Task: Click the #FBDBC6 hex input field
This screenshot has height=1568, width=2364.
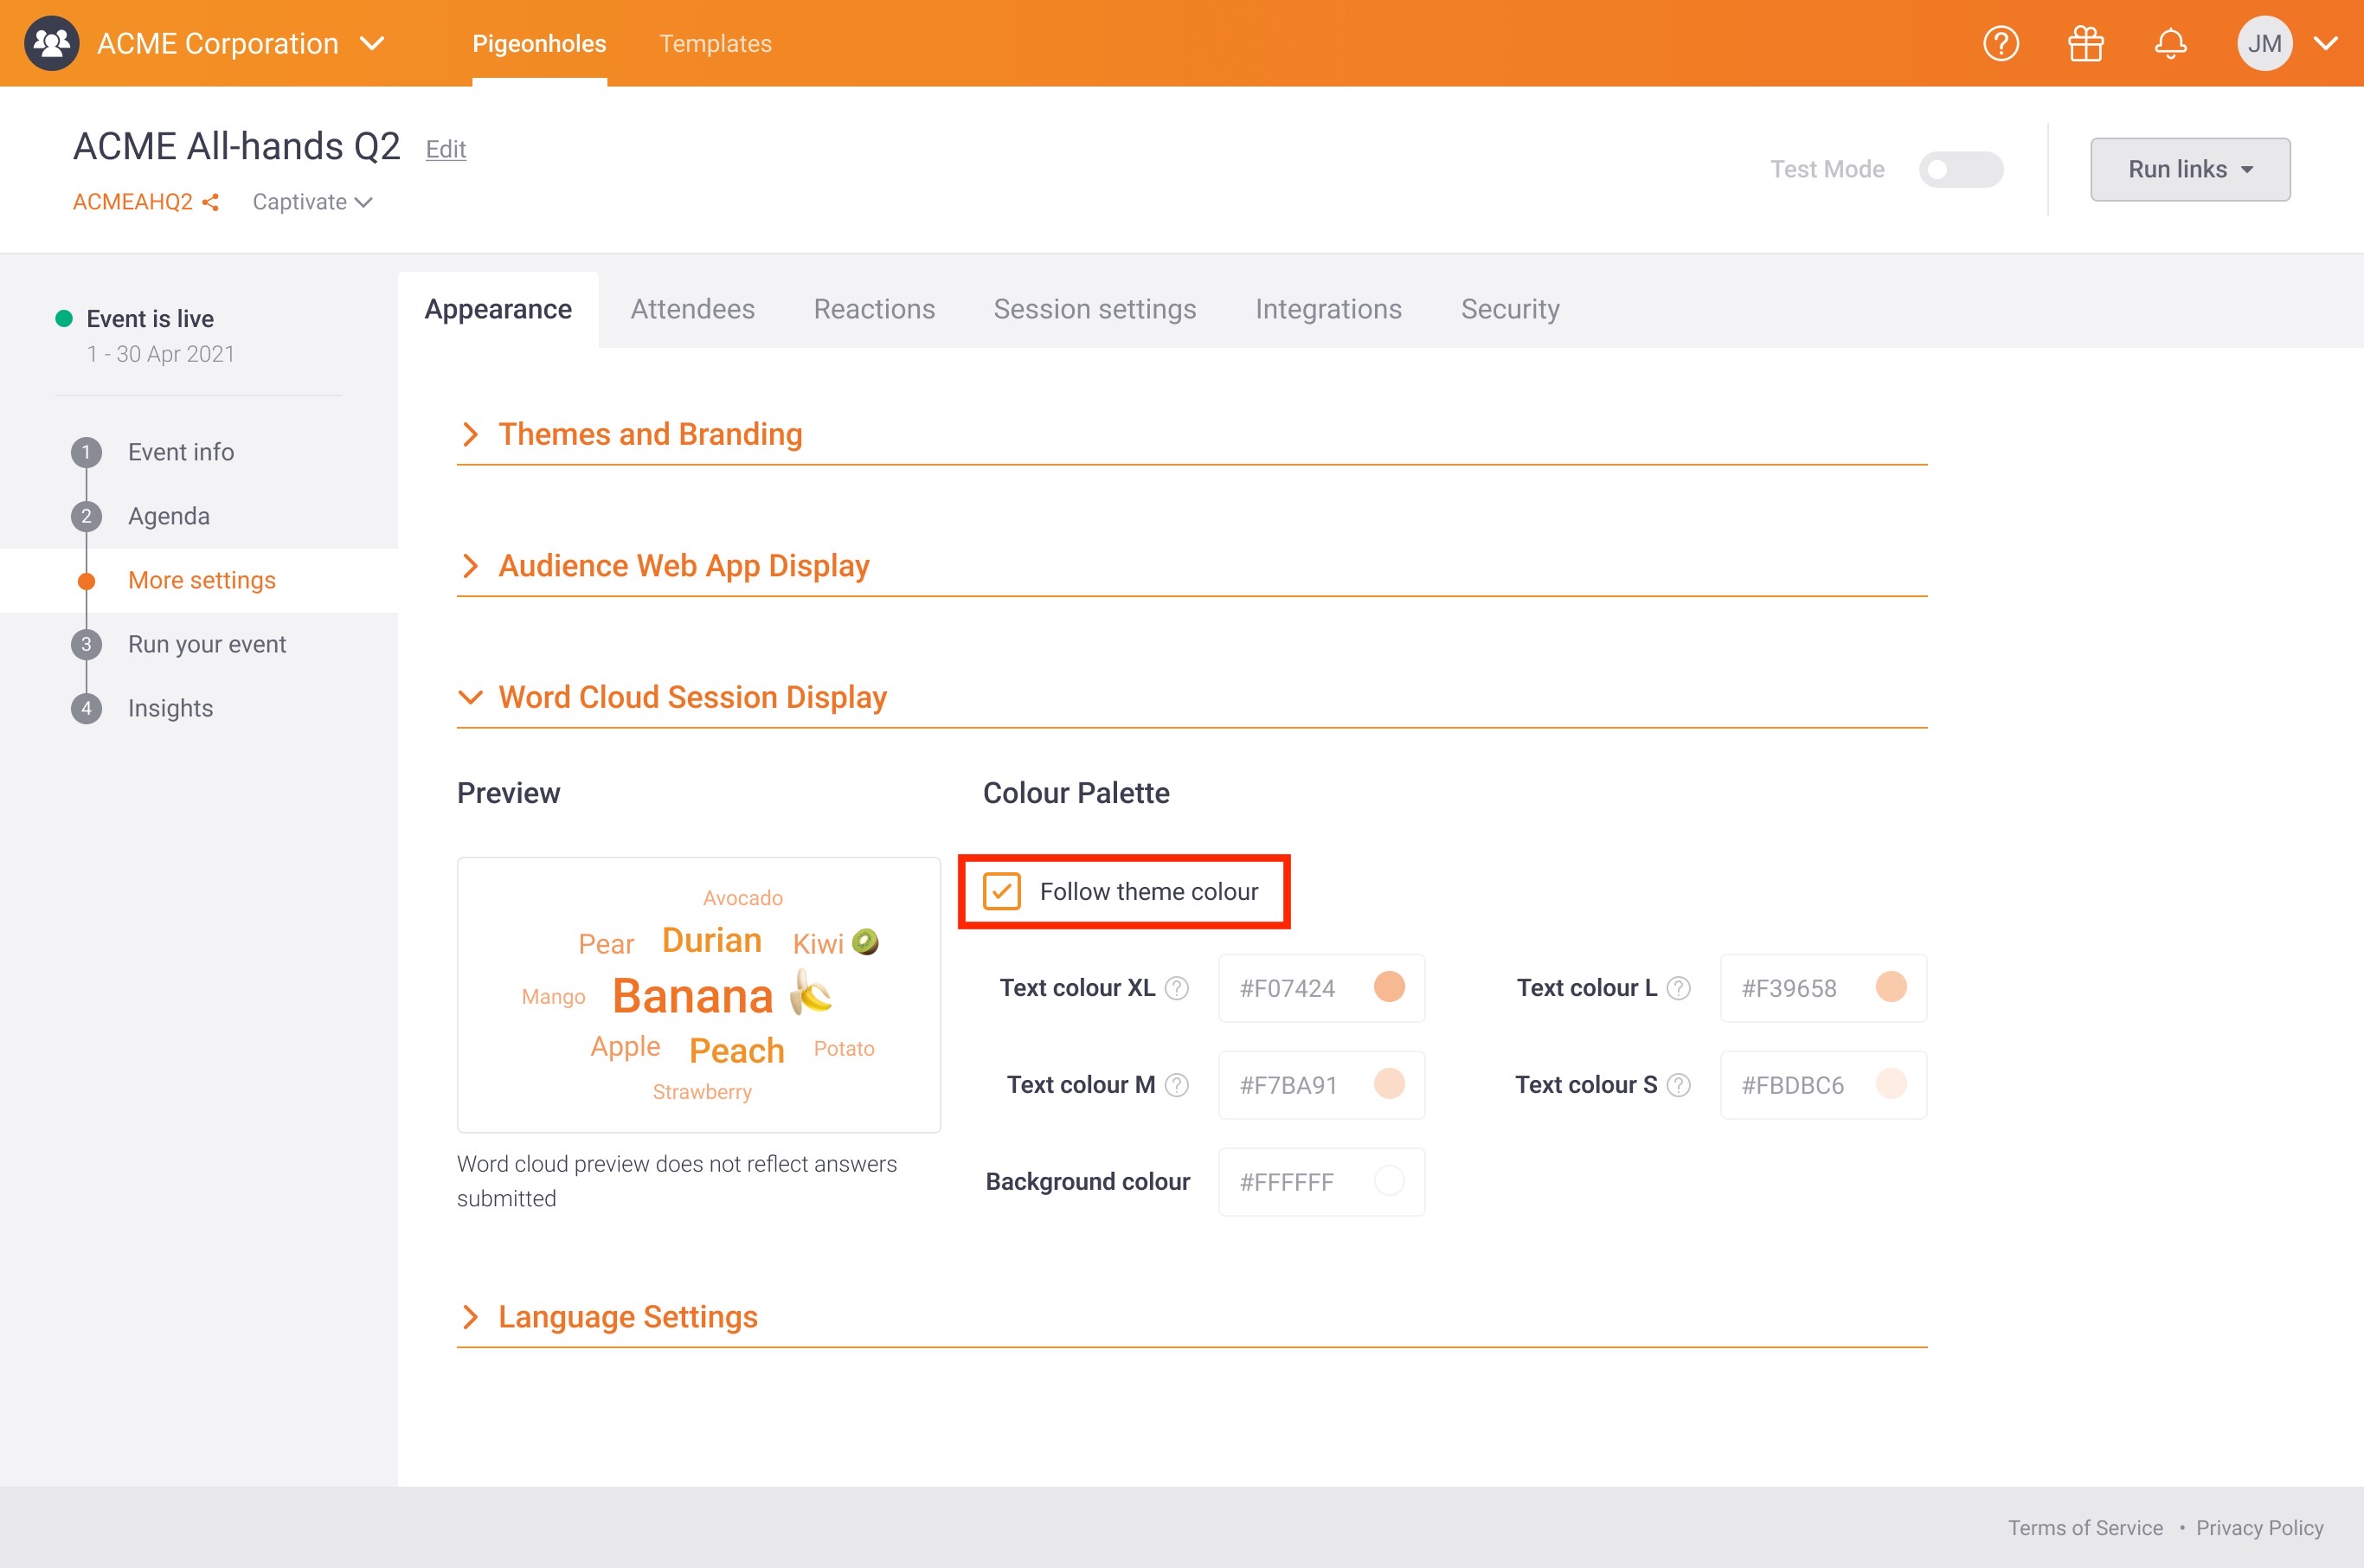Action: tap(1823, 1085)
